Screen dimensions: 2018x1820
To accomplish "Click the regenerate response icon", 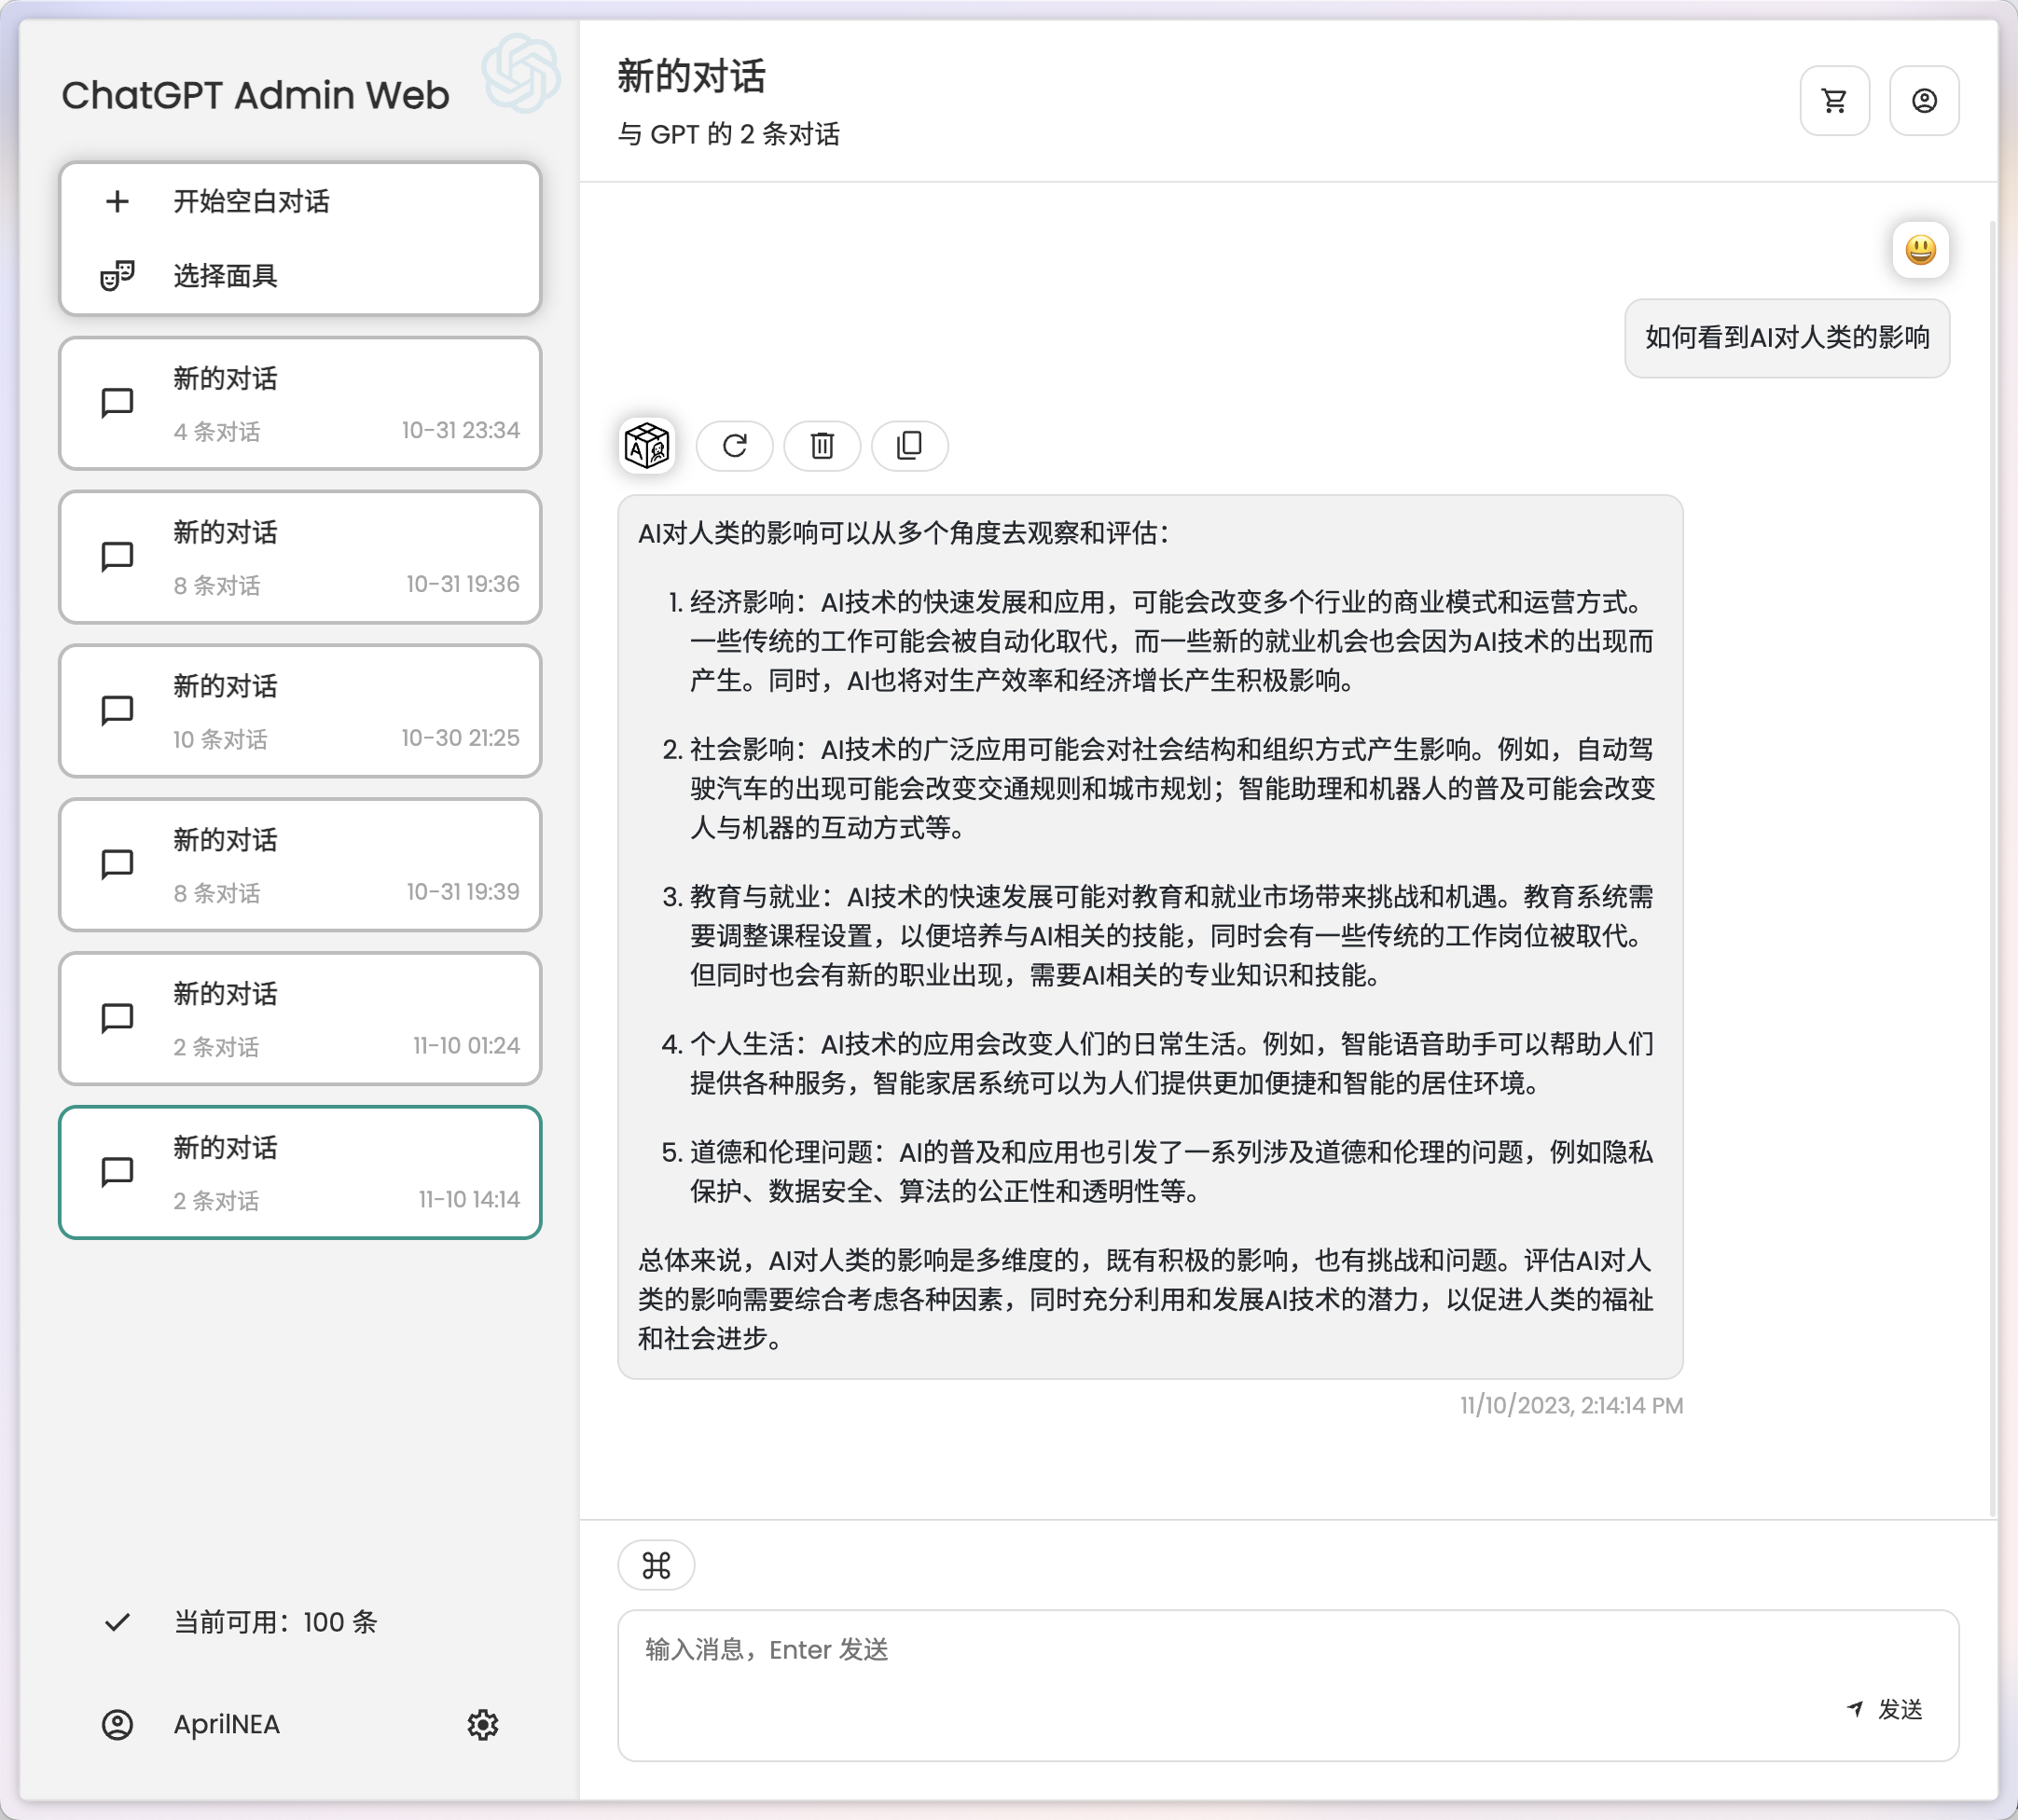I will click(x=734, y=446).
